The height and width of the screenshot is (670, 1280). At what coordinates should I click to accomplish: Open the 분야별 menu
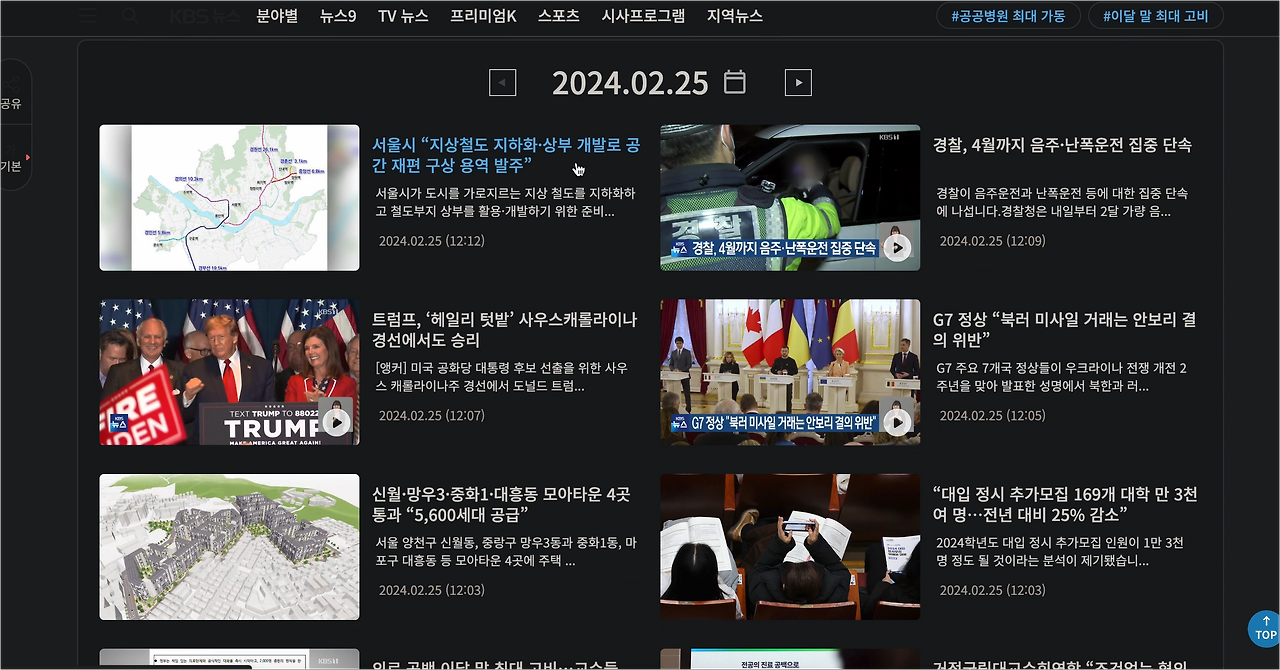[x=277, y=16]
